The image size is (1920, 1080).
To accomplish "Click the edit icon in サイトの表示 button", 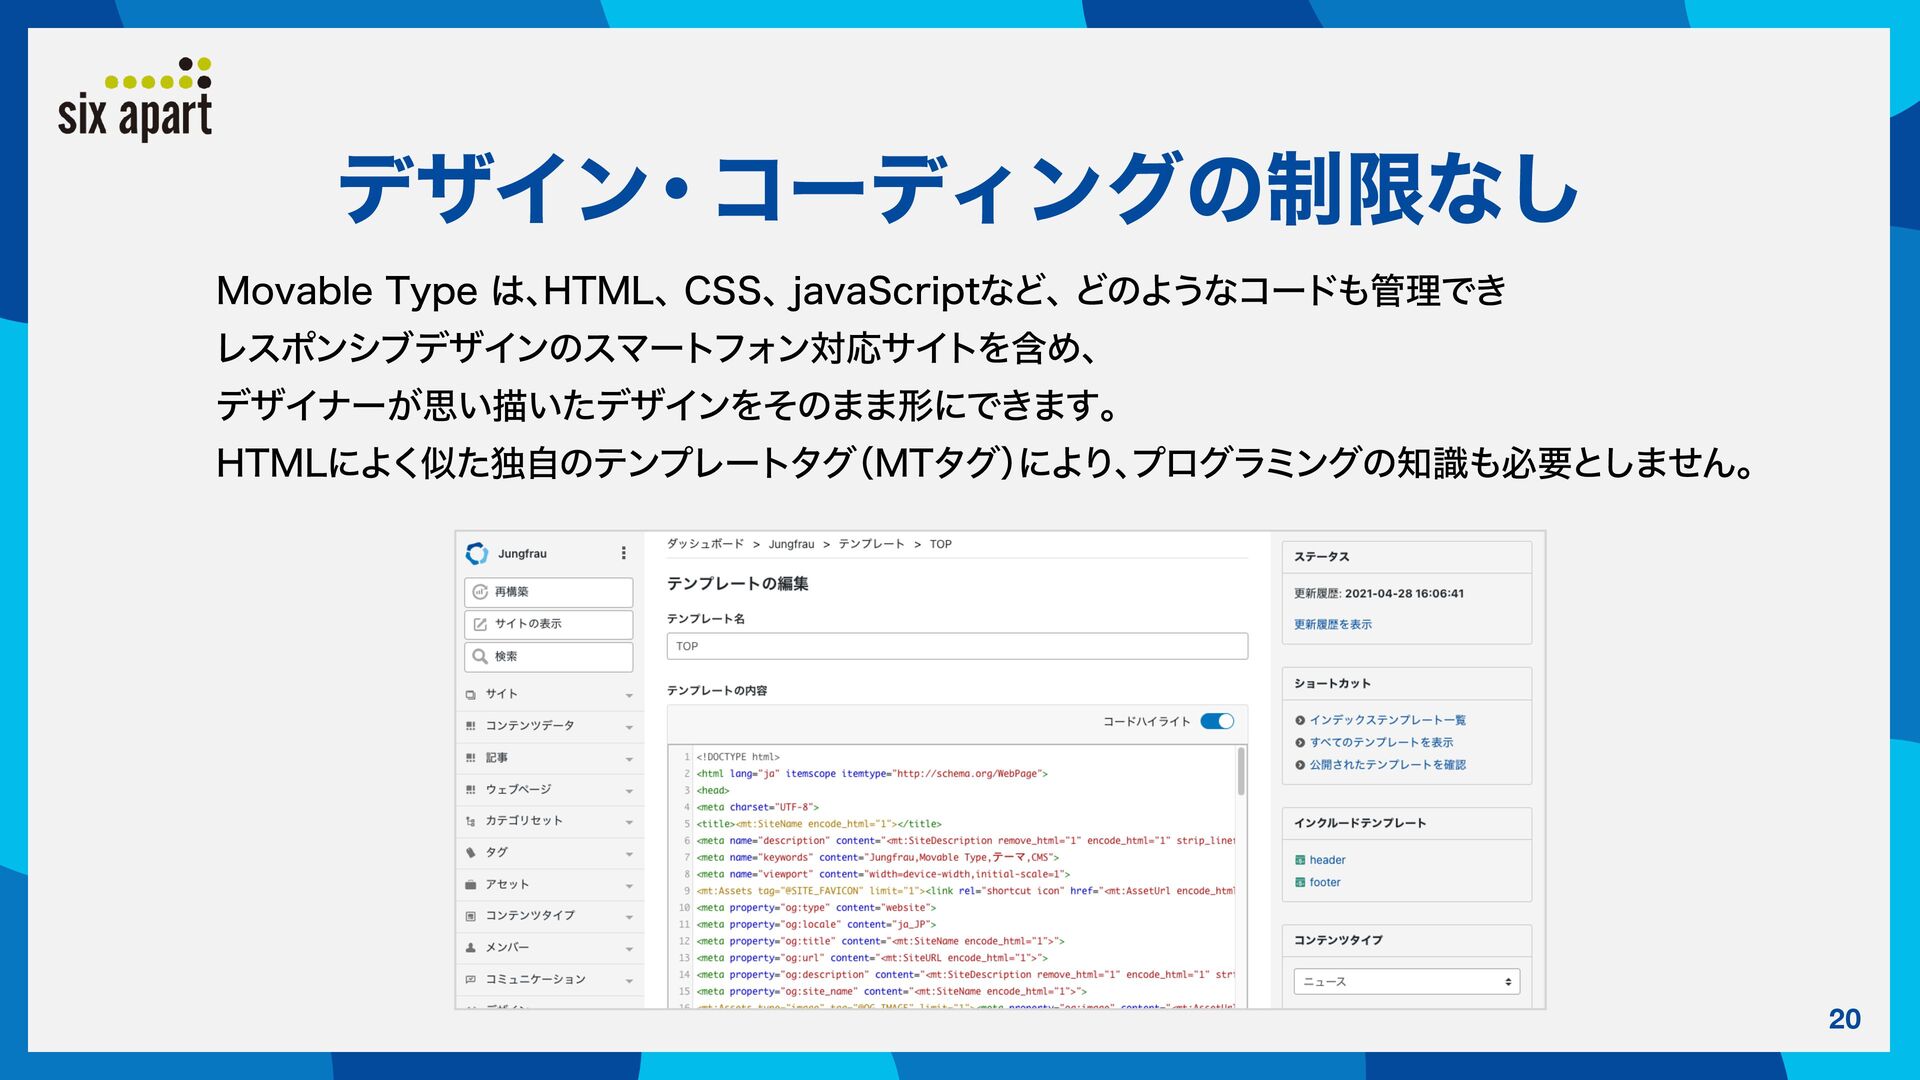I will (480, 624).
